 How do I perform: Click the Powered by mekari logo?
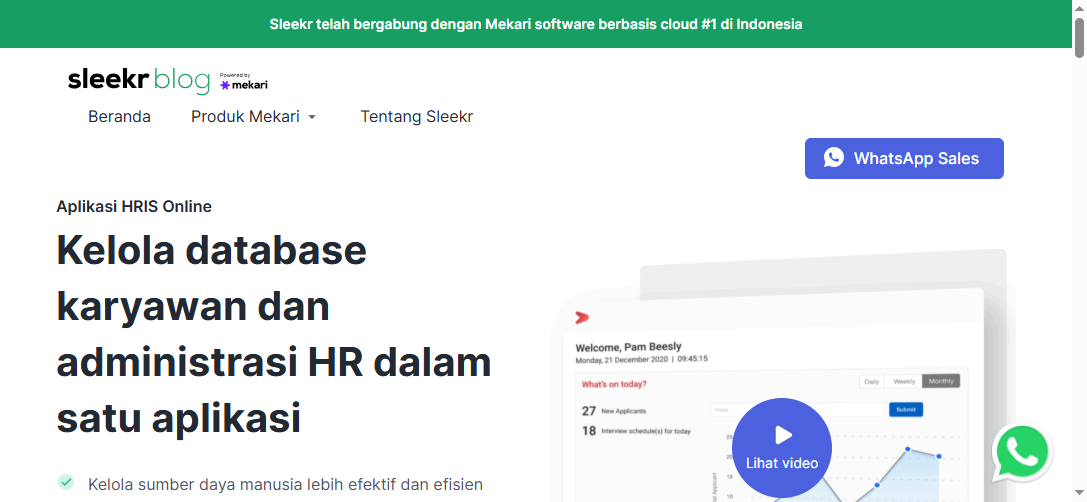[243, 81]
